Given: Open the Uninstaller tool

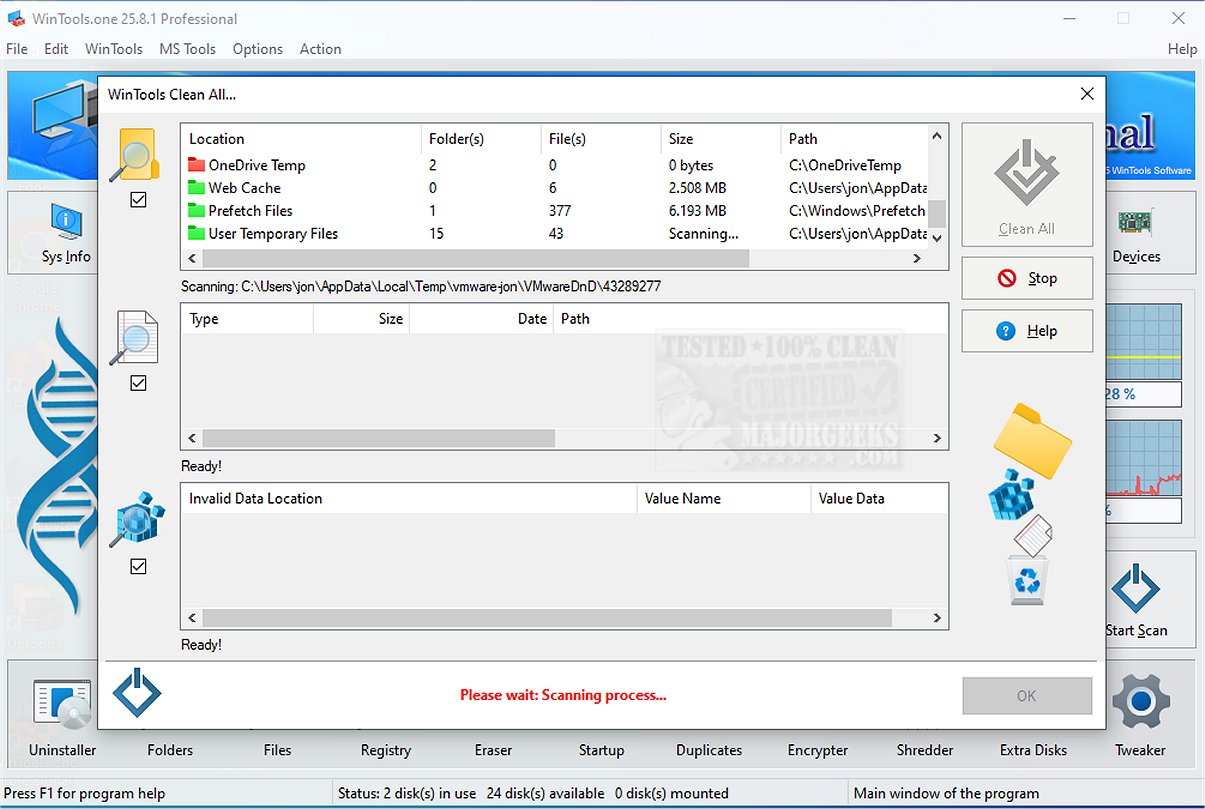Looking at the screenshot, I should point(62,714).
